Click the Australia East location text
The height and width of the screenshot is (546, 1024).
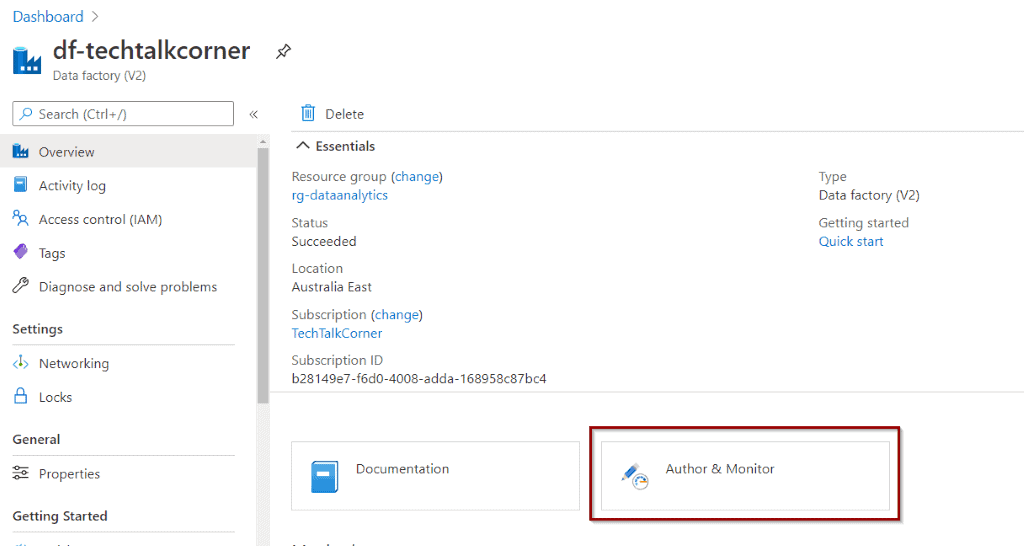coord(332,287)
